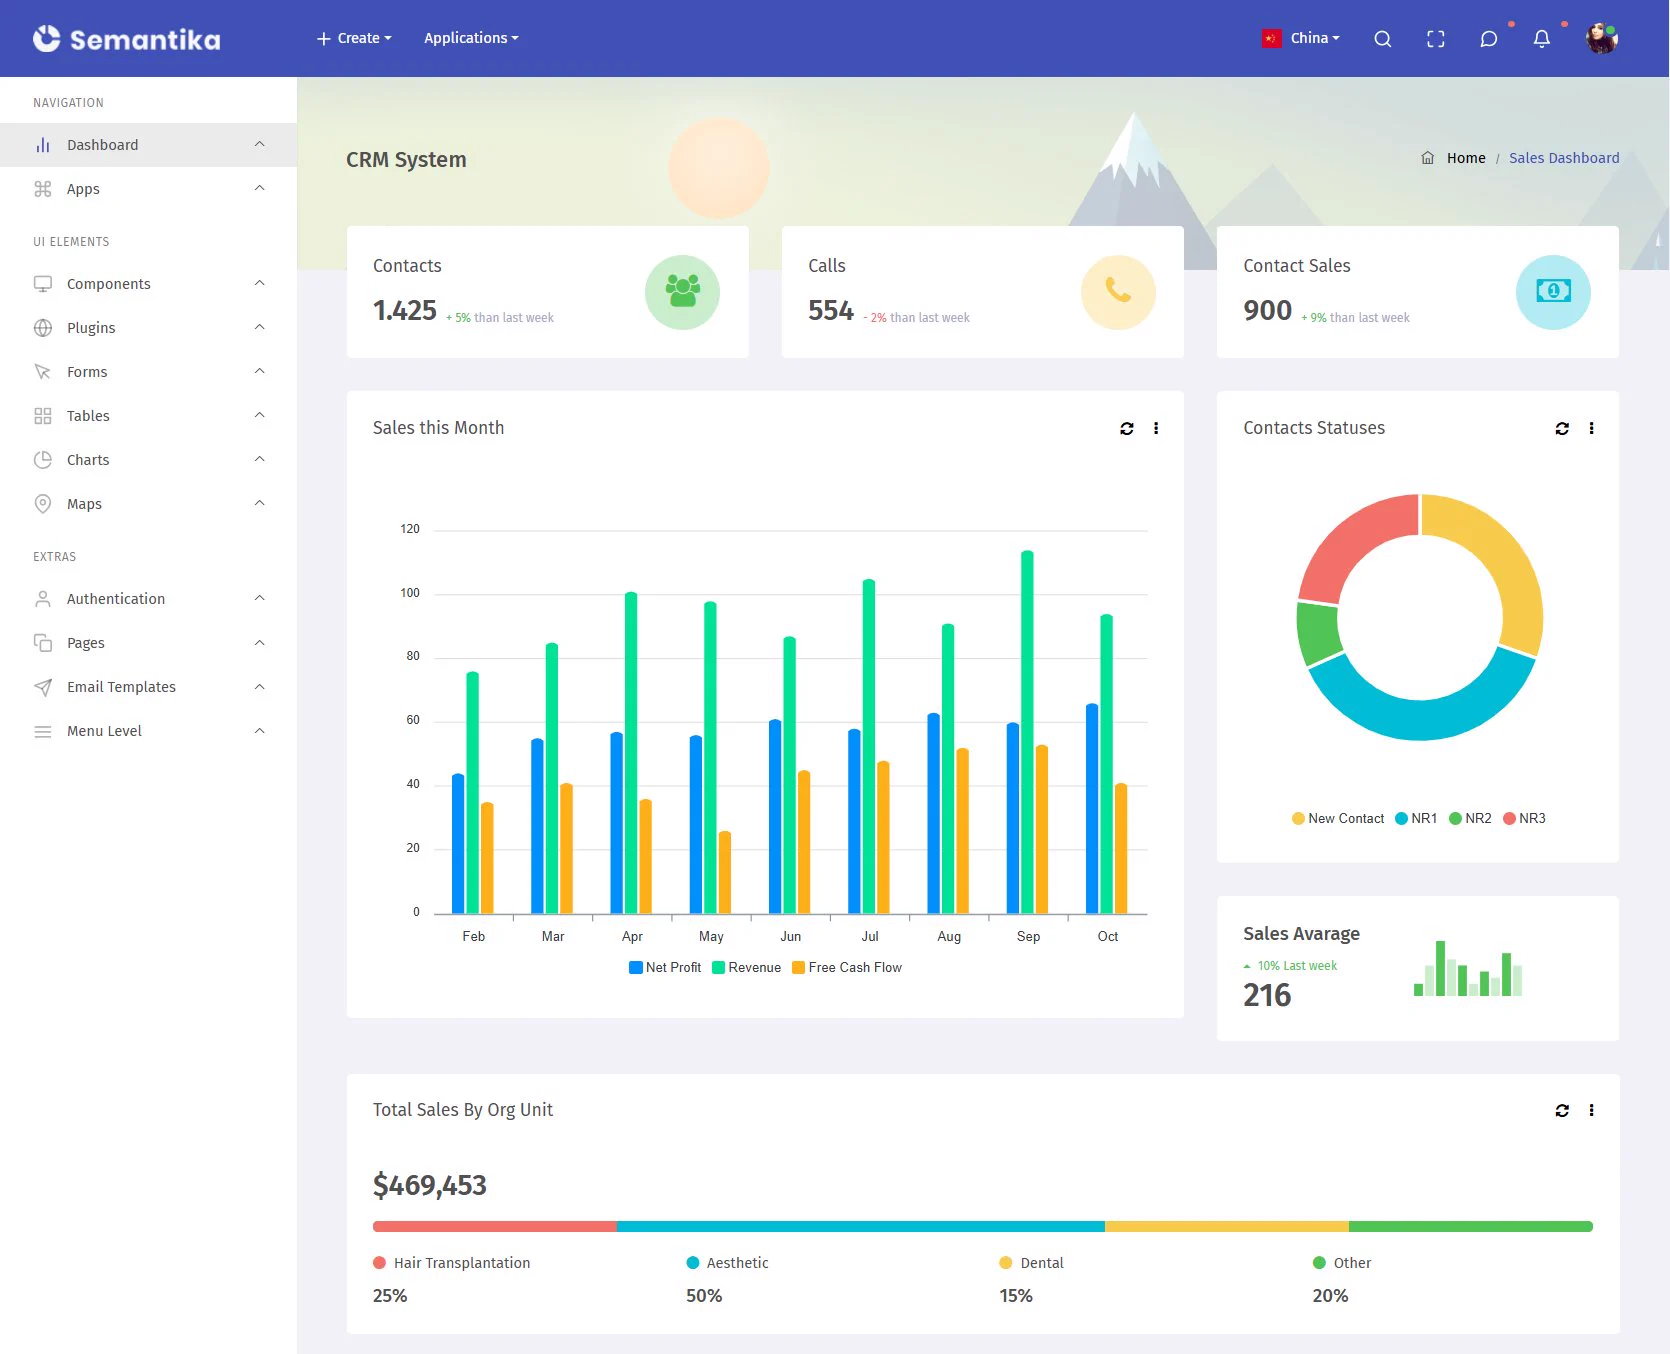This screenshot has width=1670, height=1354.
Task: Click the Contacts group icon
Action: [x=682, y=292]
